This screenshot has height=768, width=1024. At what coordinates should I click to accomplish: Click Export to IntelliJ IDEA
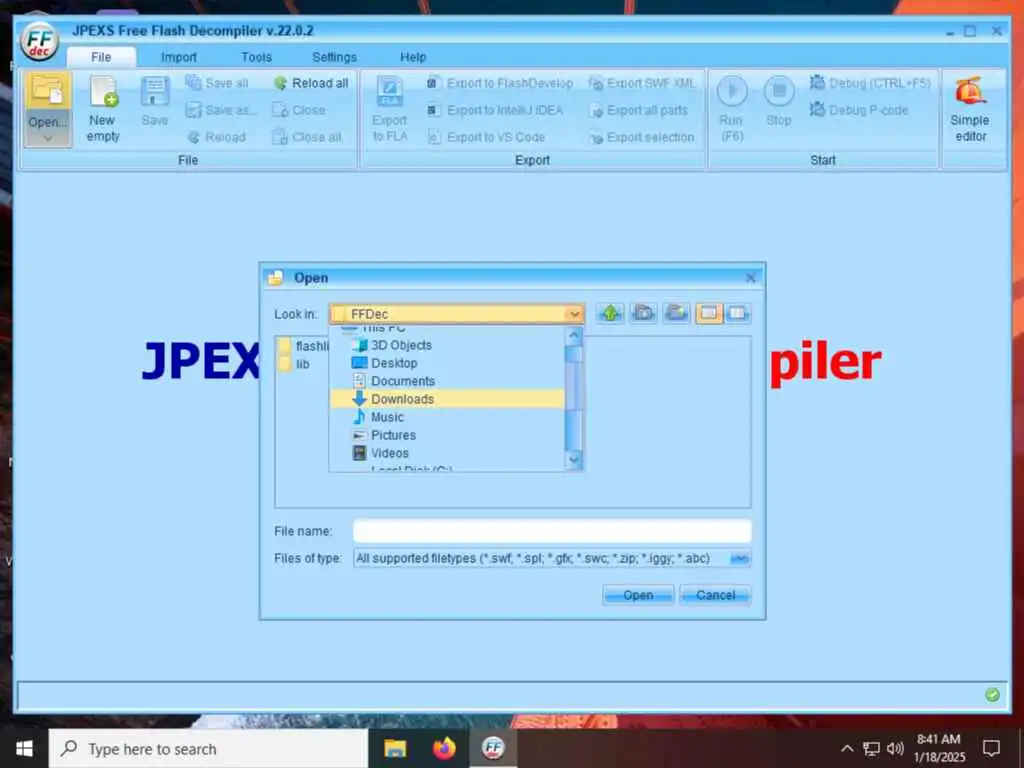pyautogui.click(x=495, y=110)
